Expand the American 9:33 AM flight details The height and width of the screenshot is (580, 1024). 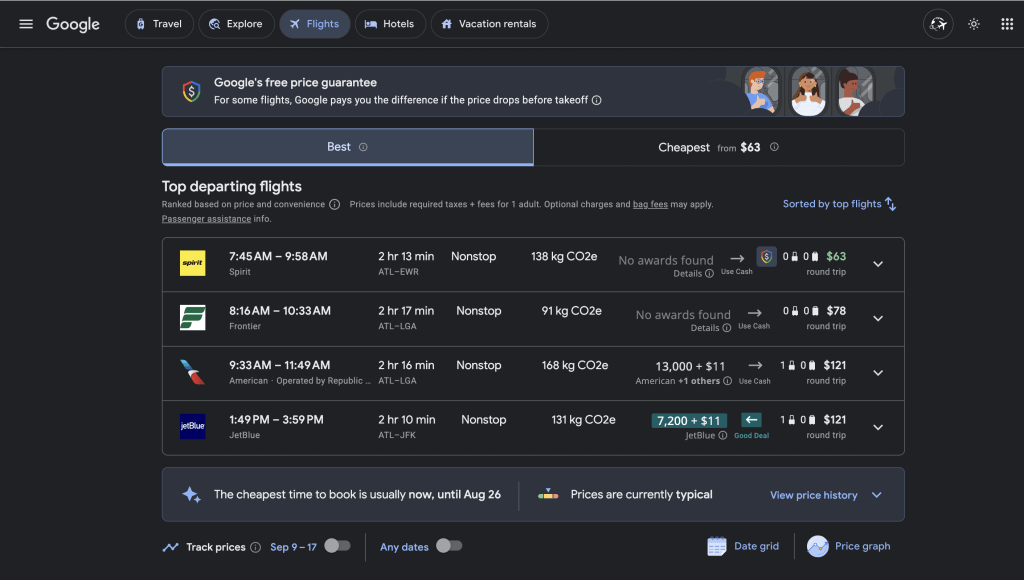pyautogui.click(x=878, y=373)
